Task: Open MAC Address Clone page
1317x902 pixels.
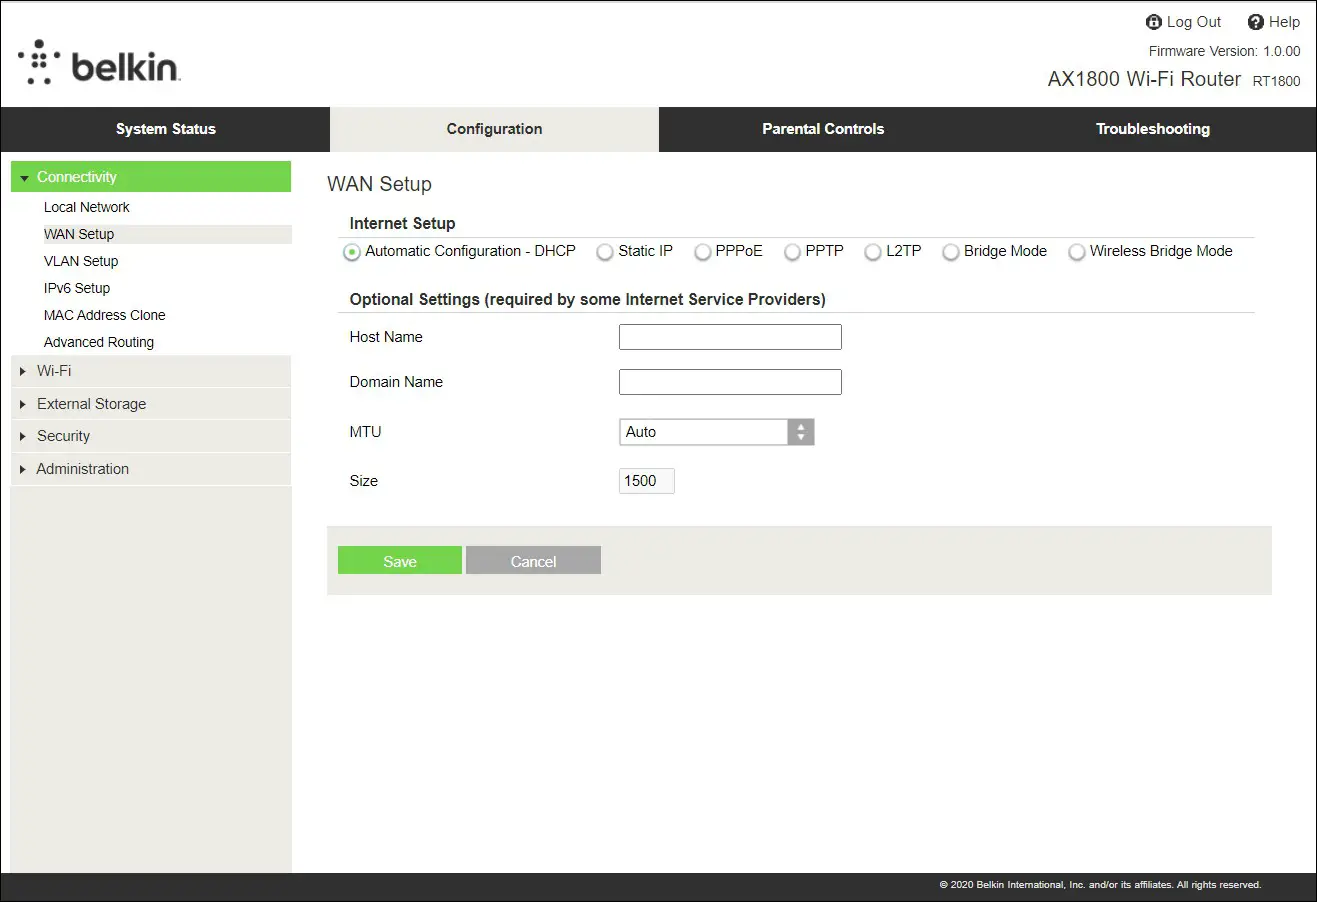Action: coord(105,315)
